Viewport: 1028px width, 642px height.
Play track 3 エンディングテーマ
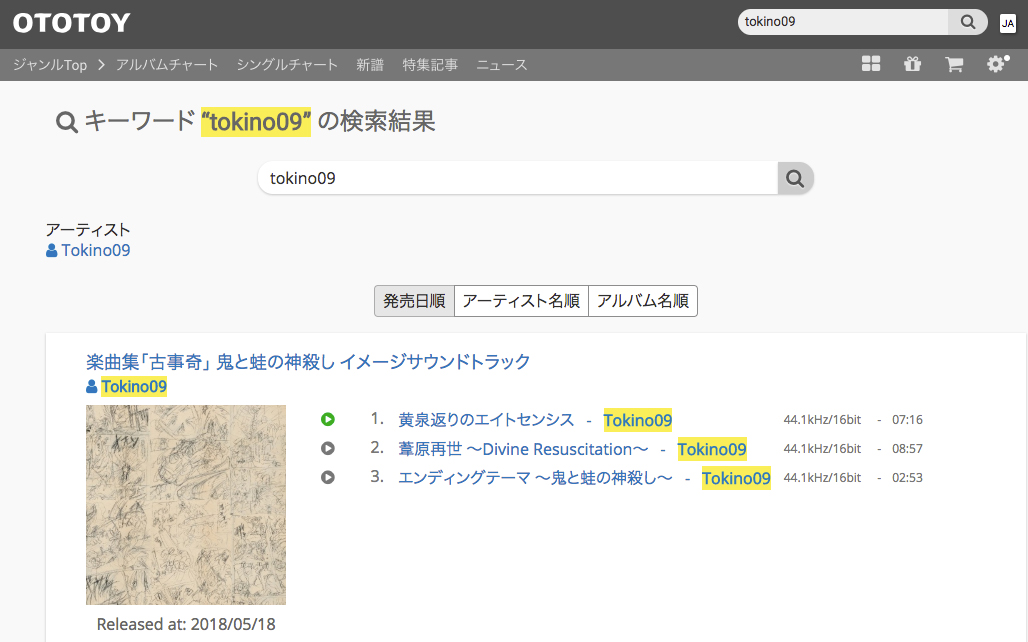click(x=328, y=478)
